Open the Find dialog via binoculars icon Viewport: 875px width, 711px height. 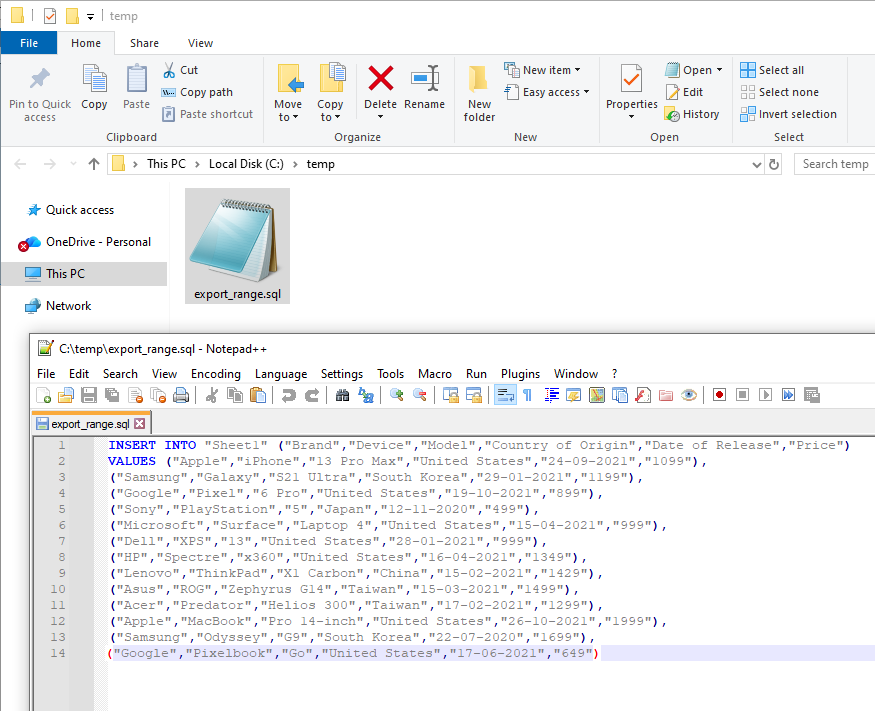[x=342, y=395]
